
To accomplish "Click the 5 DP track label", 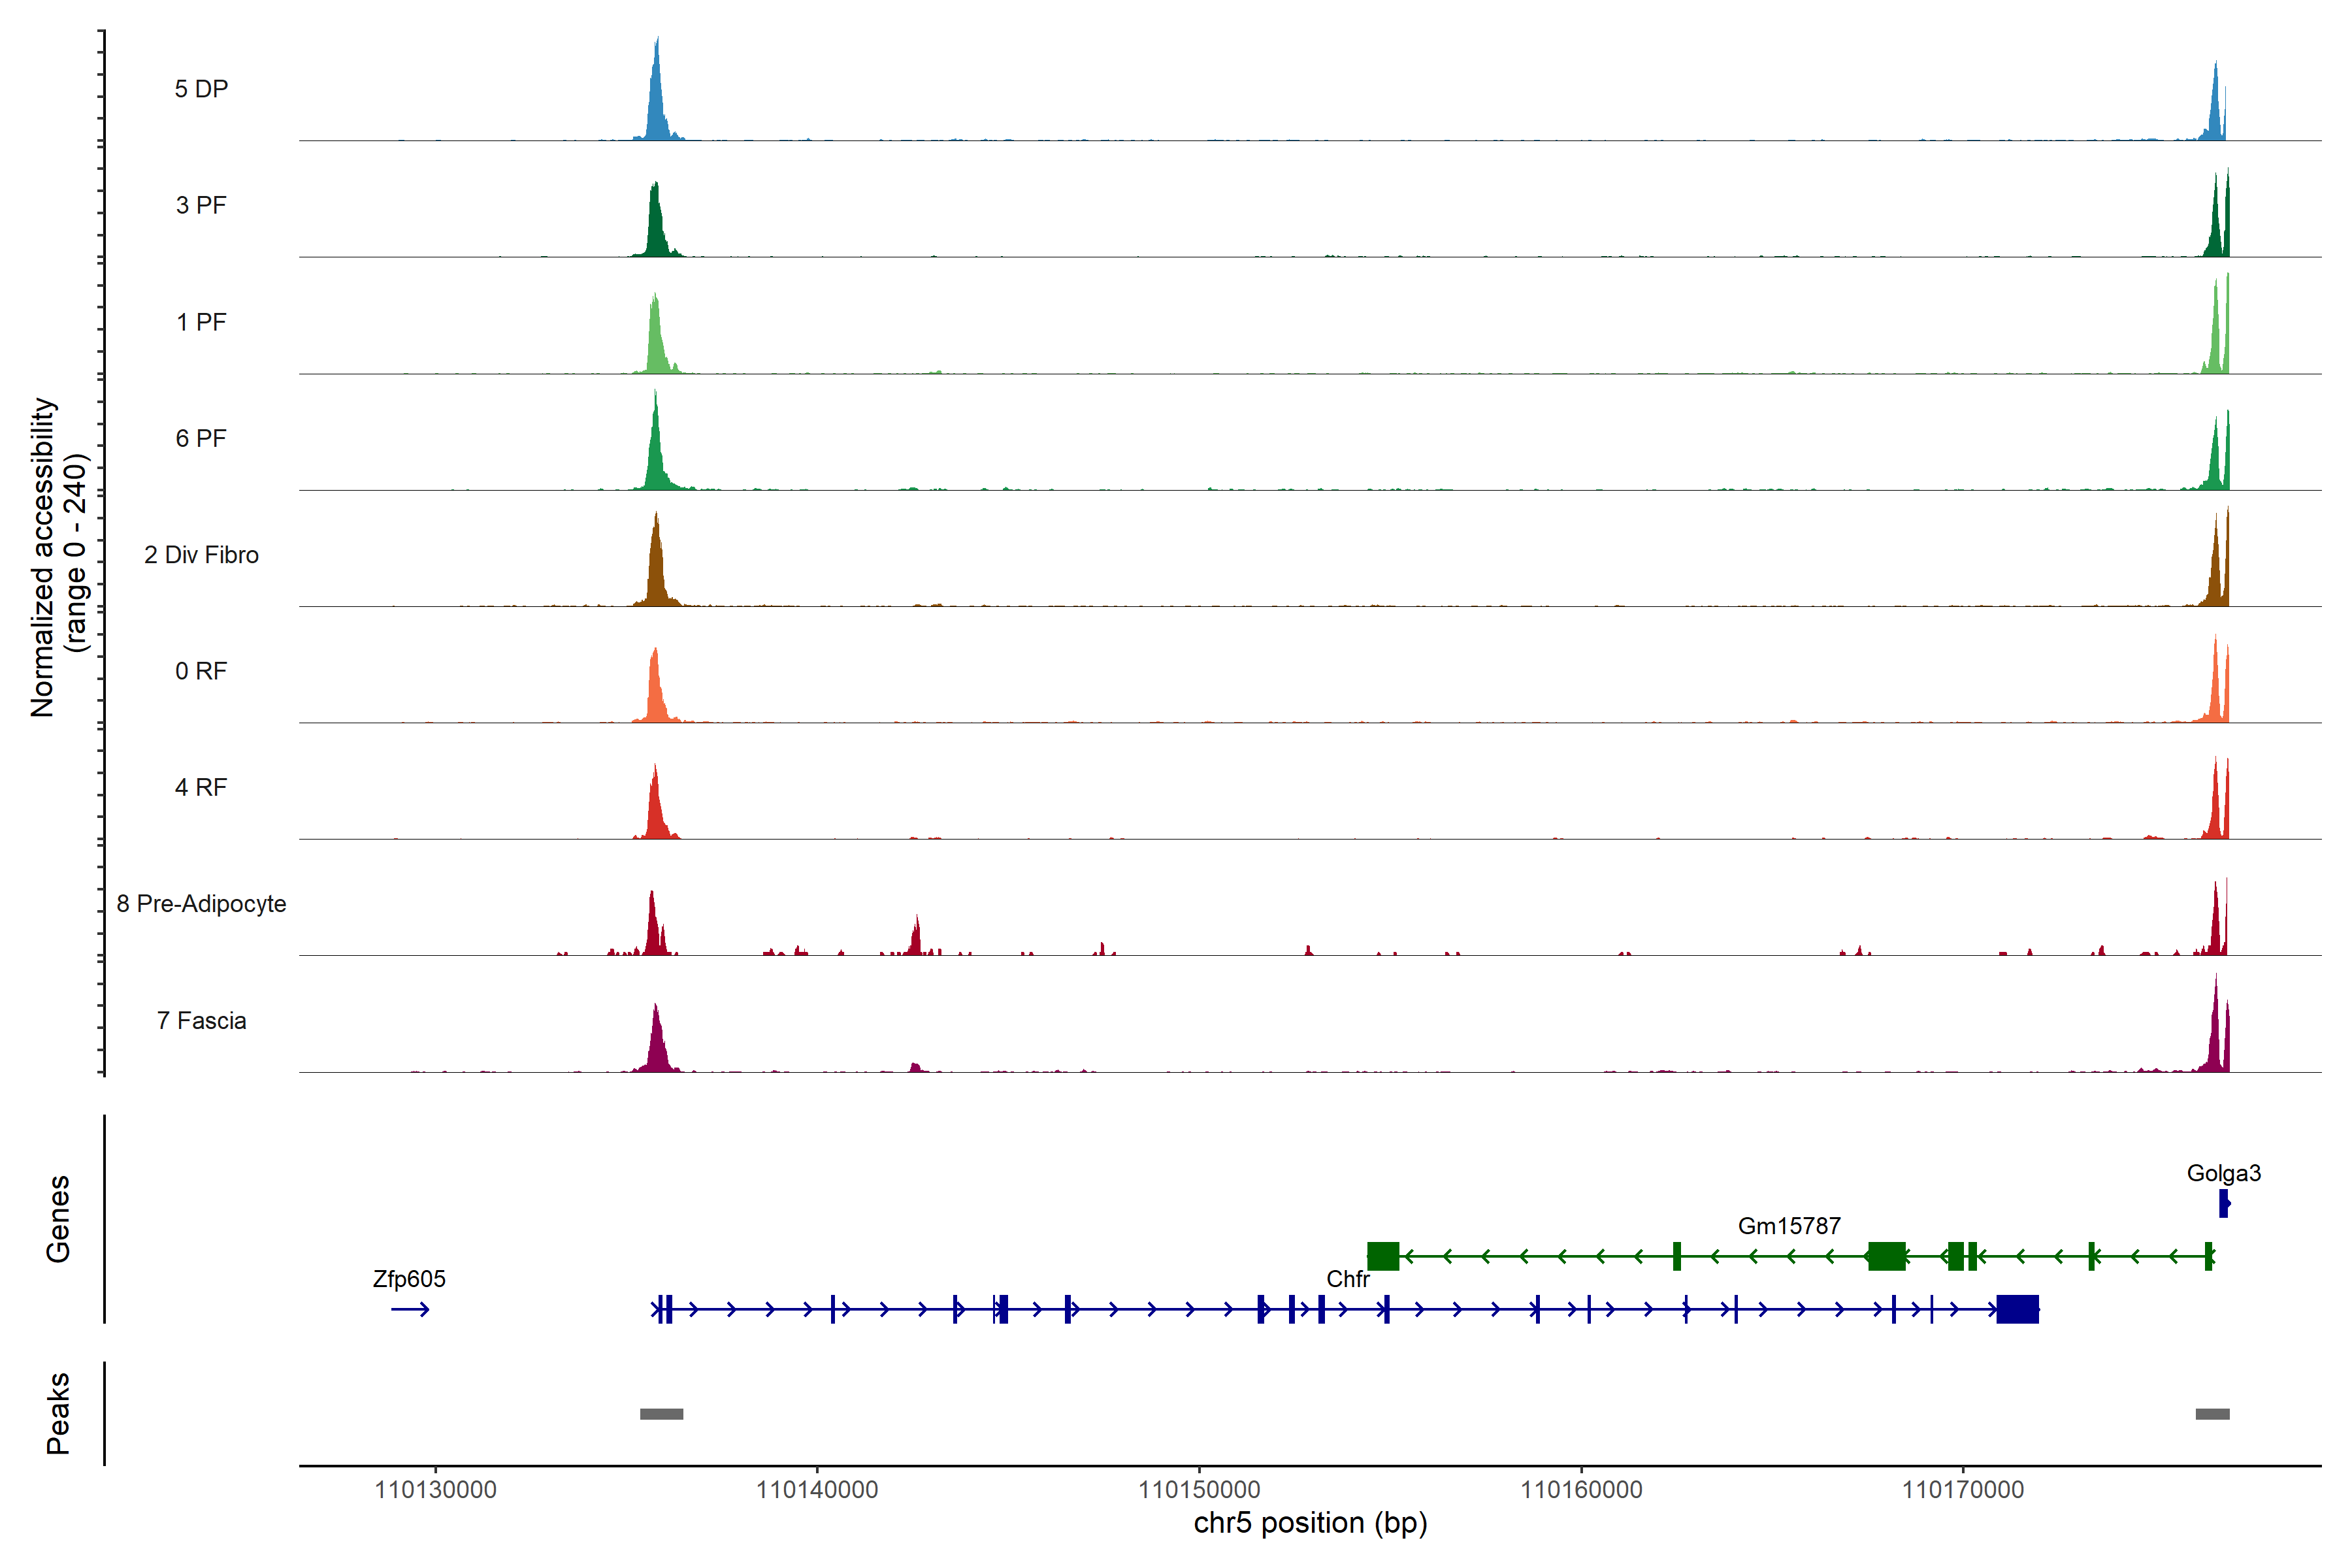I will tap(201, 89).
